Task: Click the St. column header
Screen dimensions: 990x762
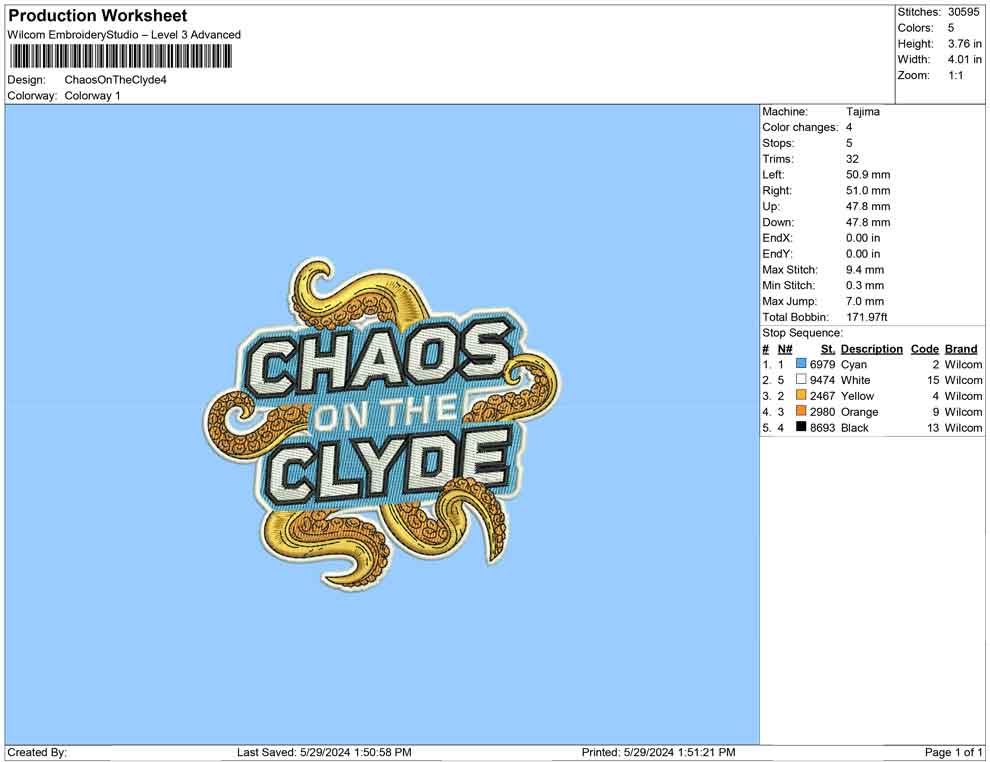Action: (x=827, y=349)
